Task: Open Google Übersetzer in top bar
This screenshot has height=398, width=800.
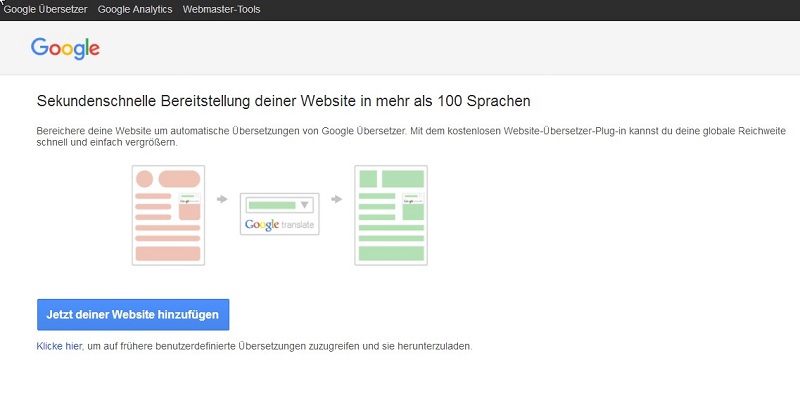Action: tap(45, 9)
